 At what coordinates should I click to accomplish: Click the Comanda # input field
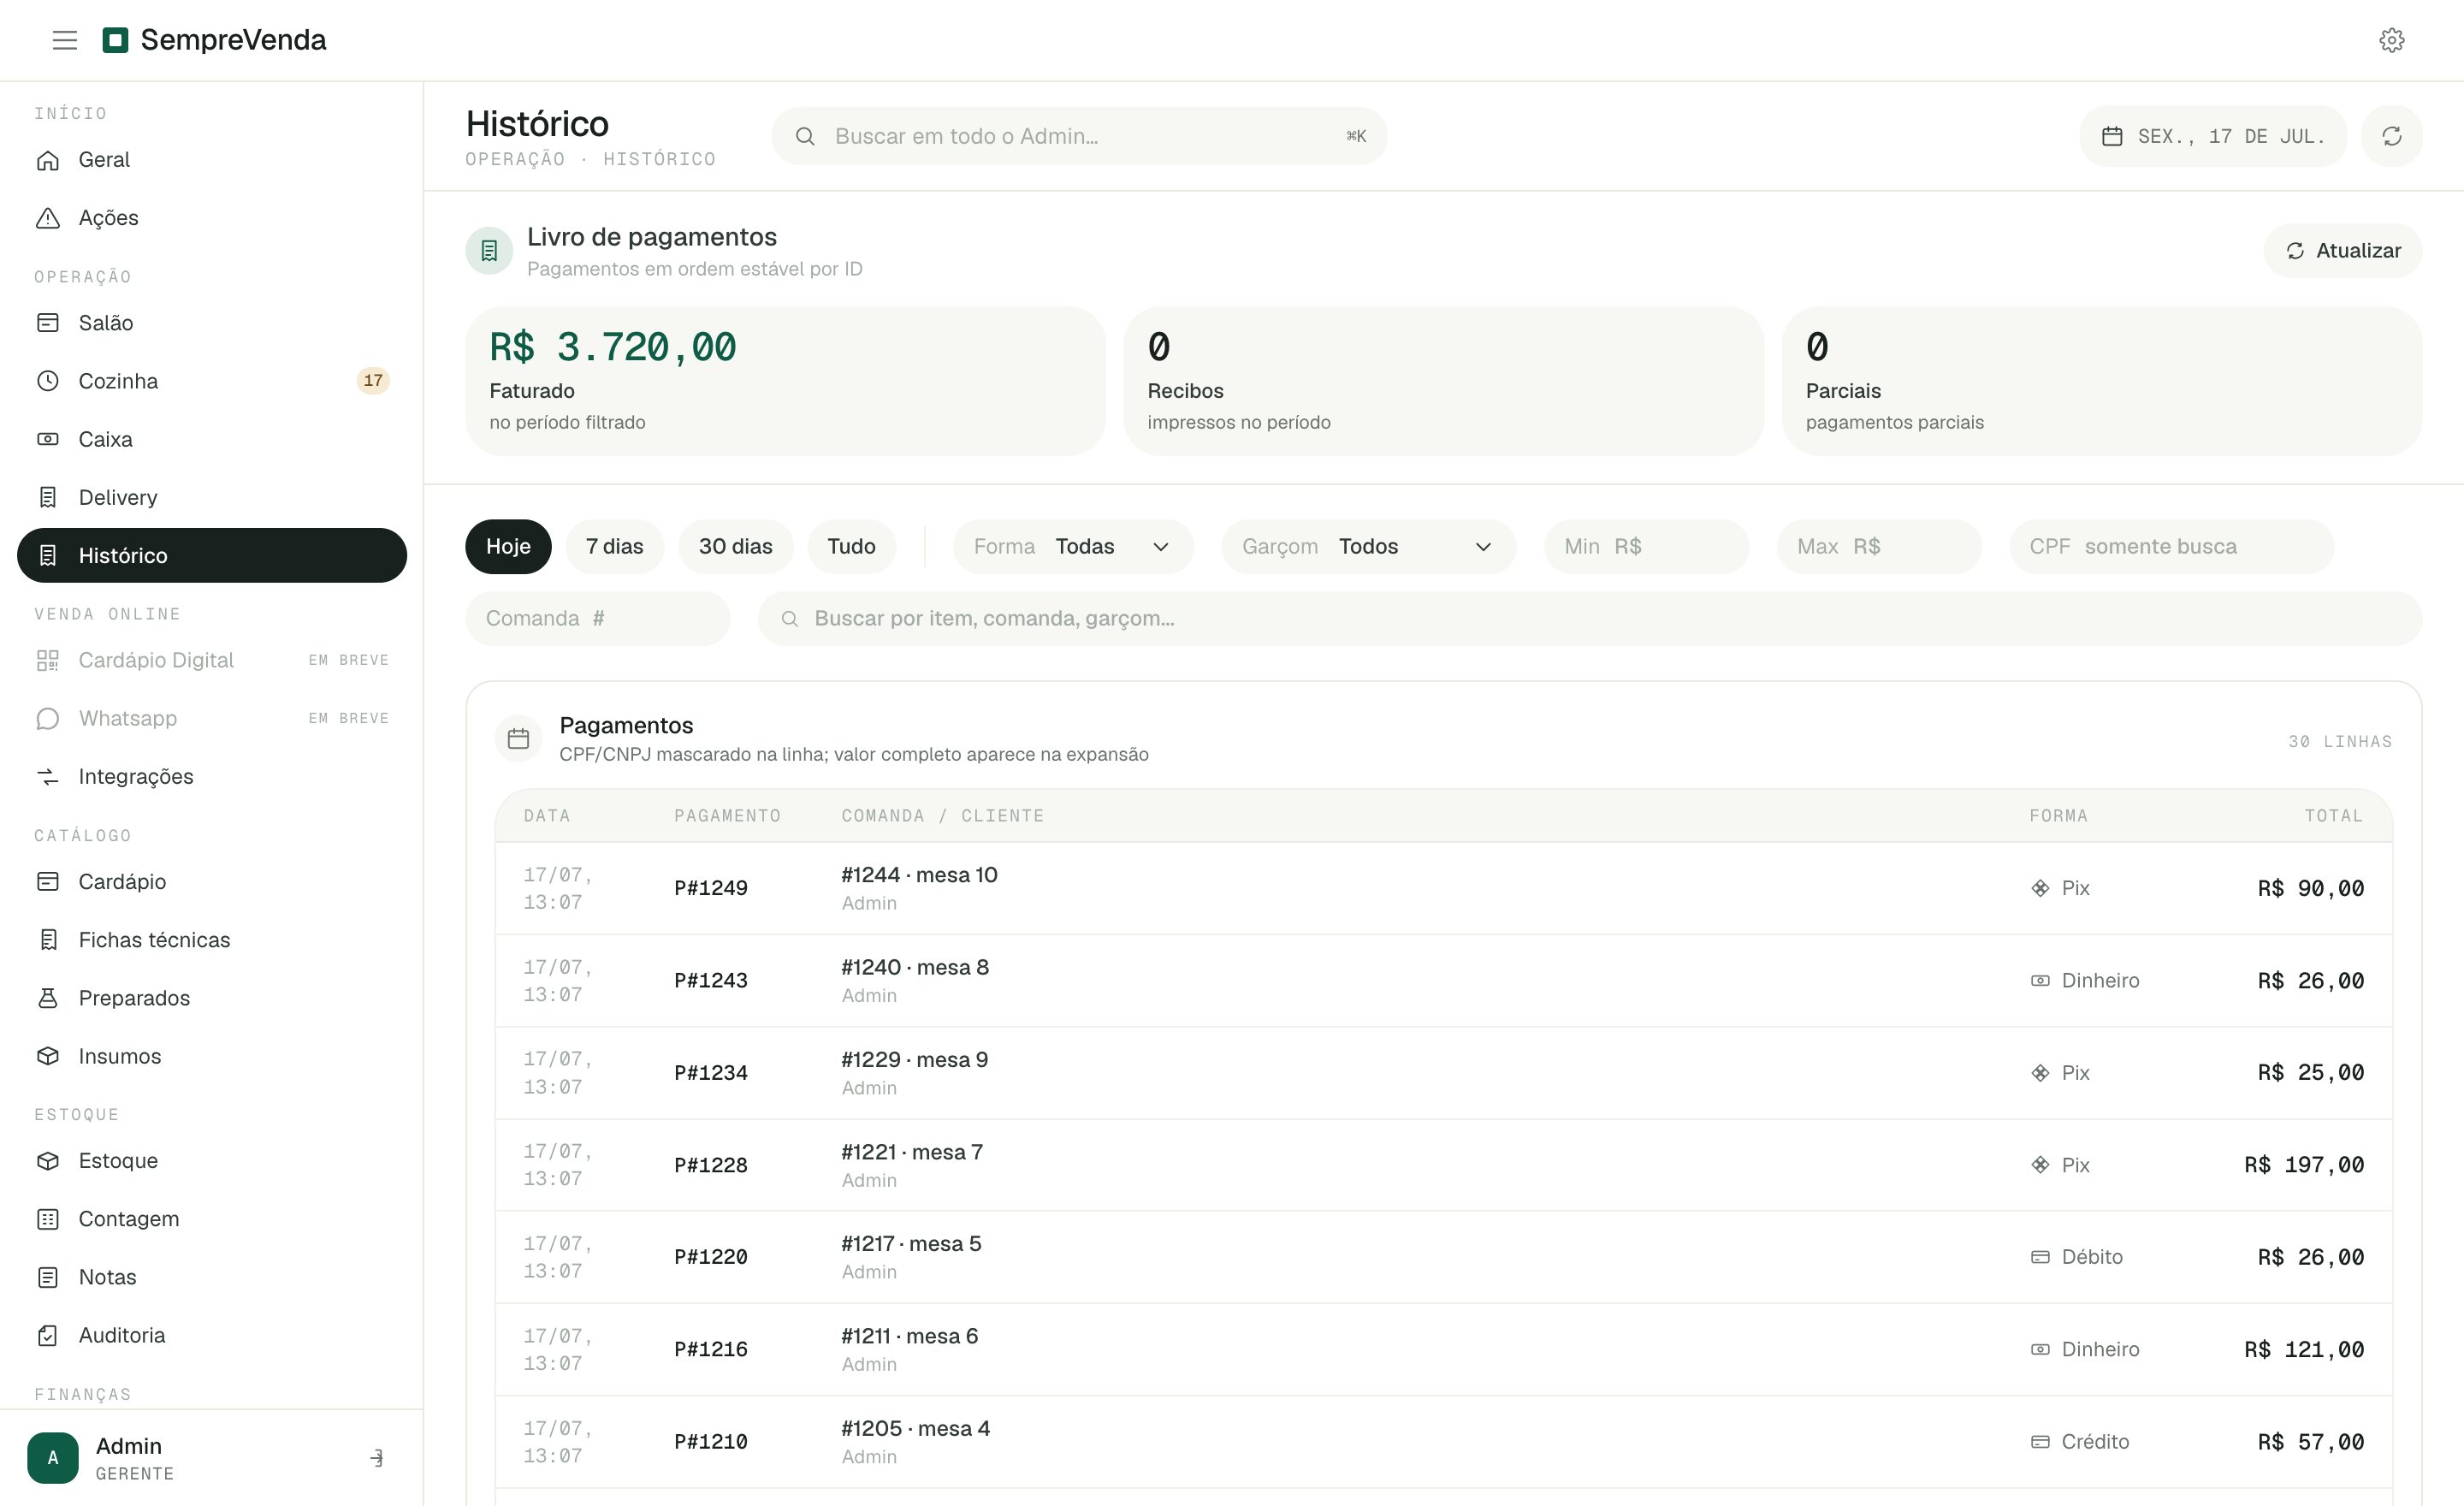click(x=597, y=618)
